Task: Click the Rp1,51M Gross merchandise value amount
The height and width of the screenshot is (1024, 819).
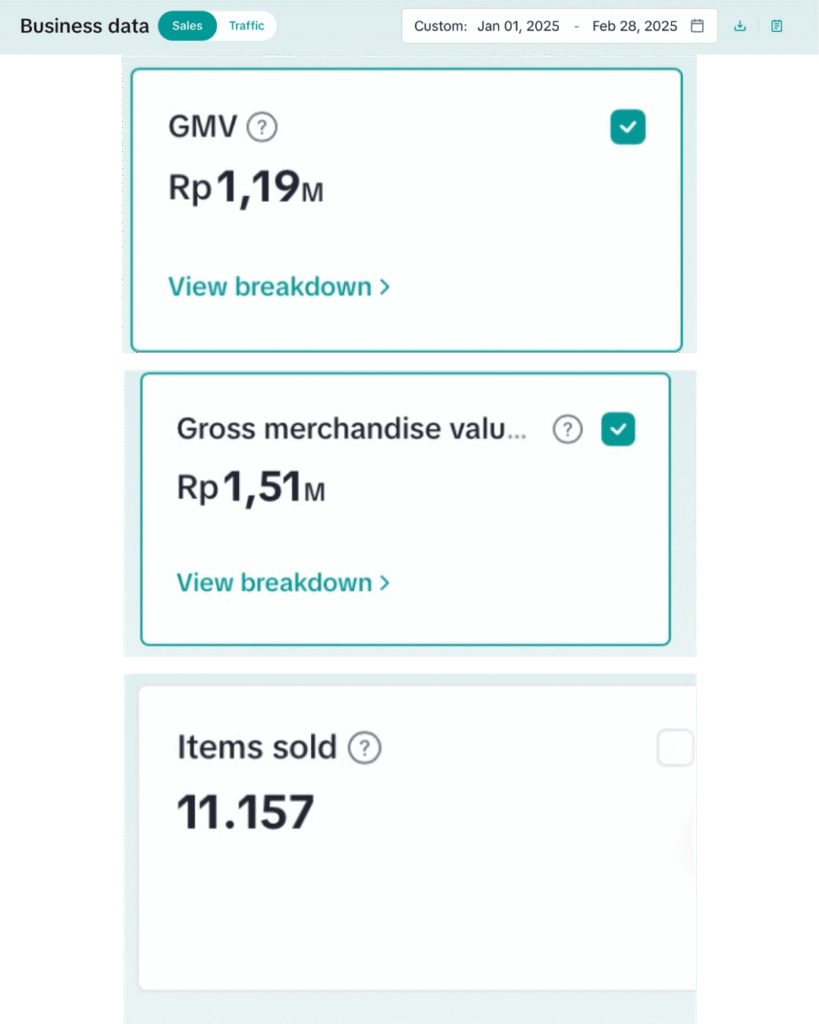Action: coord(251,487)
